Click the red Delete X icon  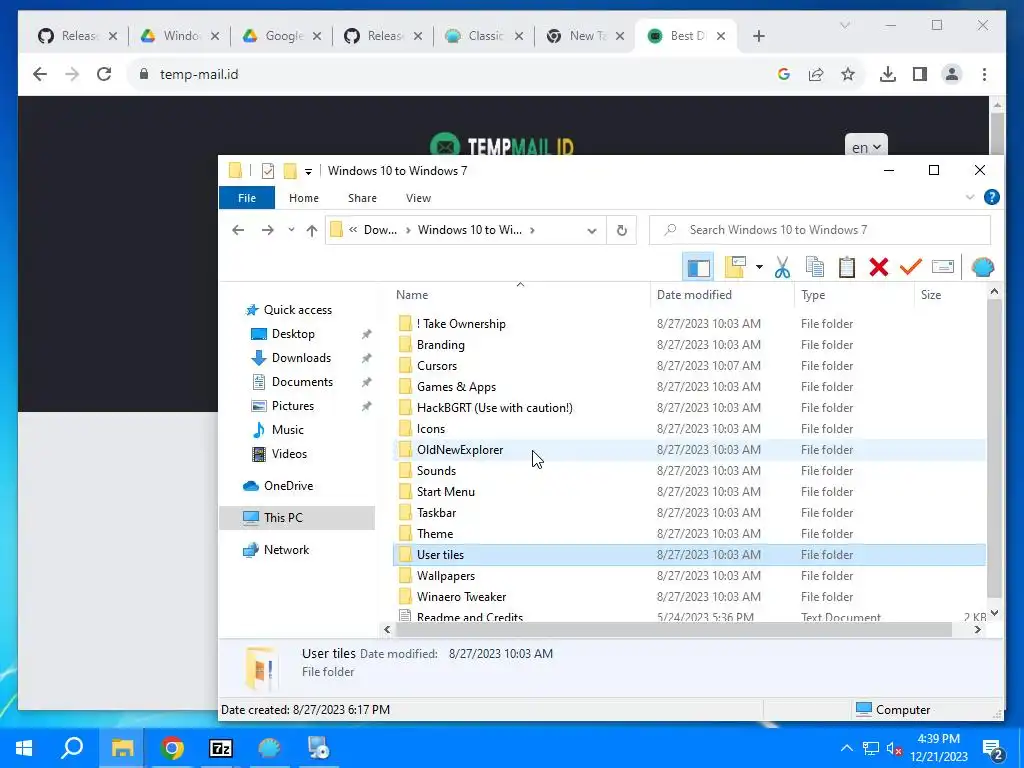coord(878,267)
